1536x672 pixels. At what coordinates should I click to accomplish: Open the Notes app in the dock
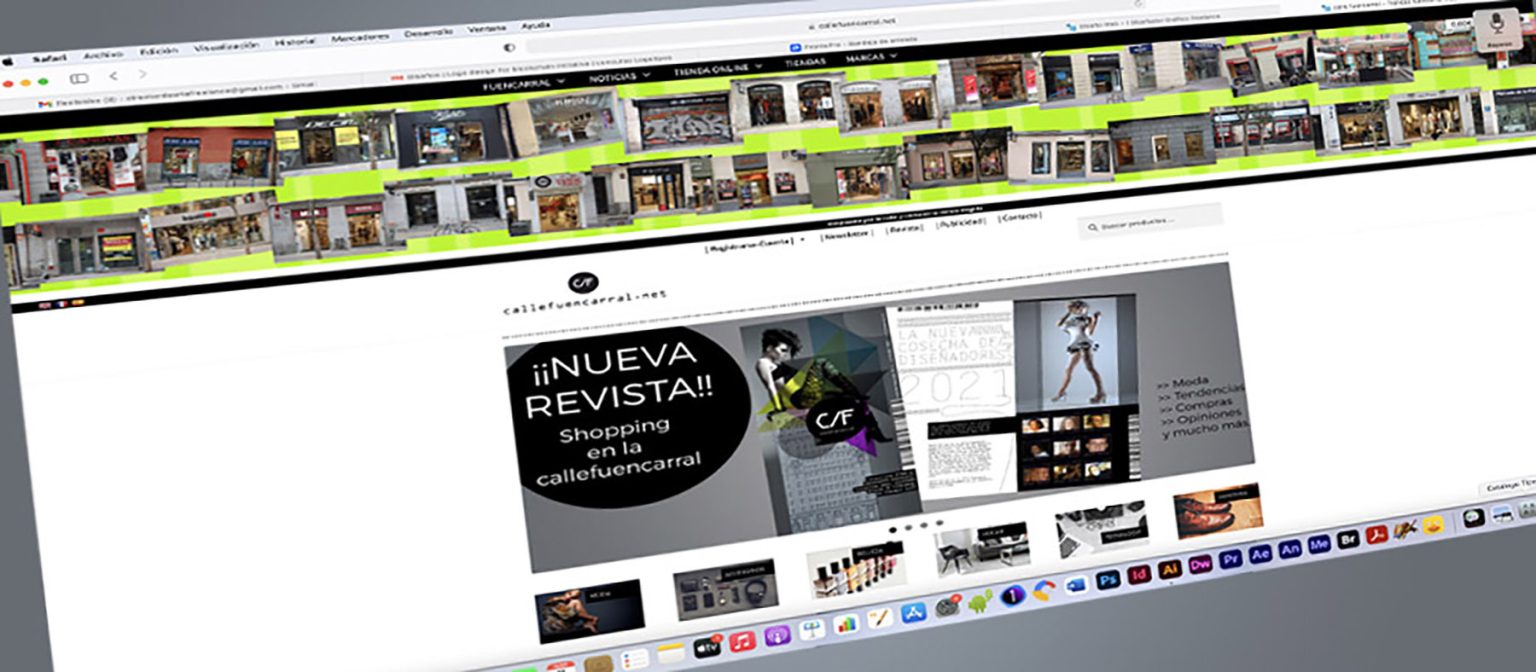(669, 654)
